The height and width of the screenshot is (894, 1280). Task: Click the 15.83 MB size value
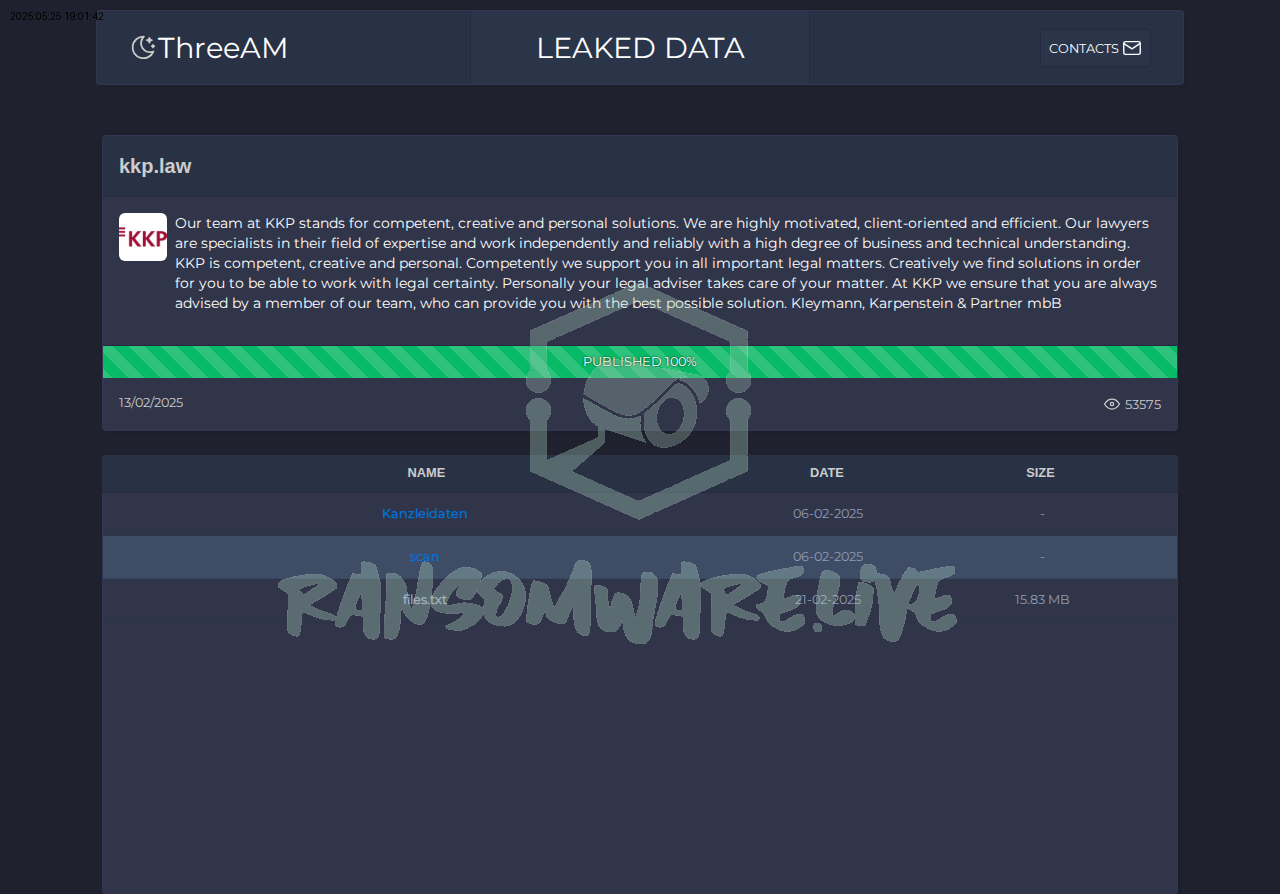coord(1042,599)
